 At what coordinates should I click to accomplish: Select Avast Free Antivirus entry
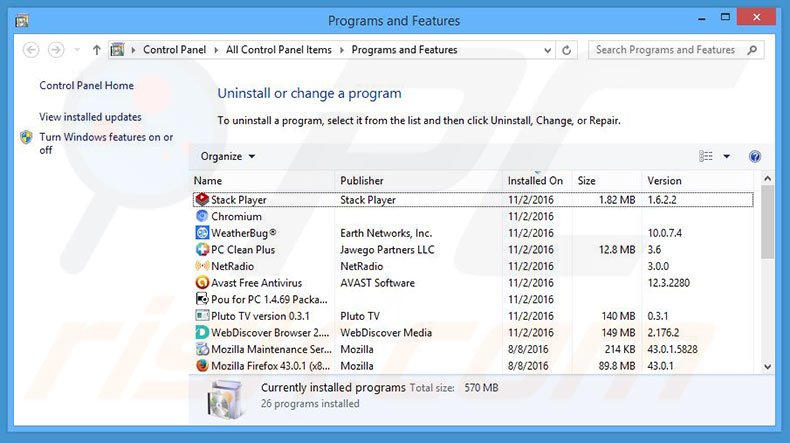[256, 283]
